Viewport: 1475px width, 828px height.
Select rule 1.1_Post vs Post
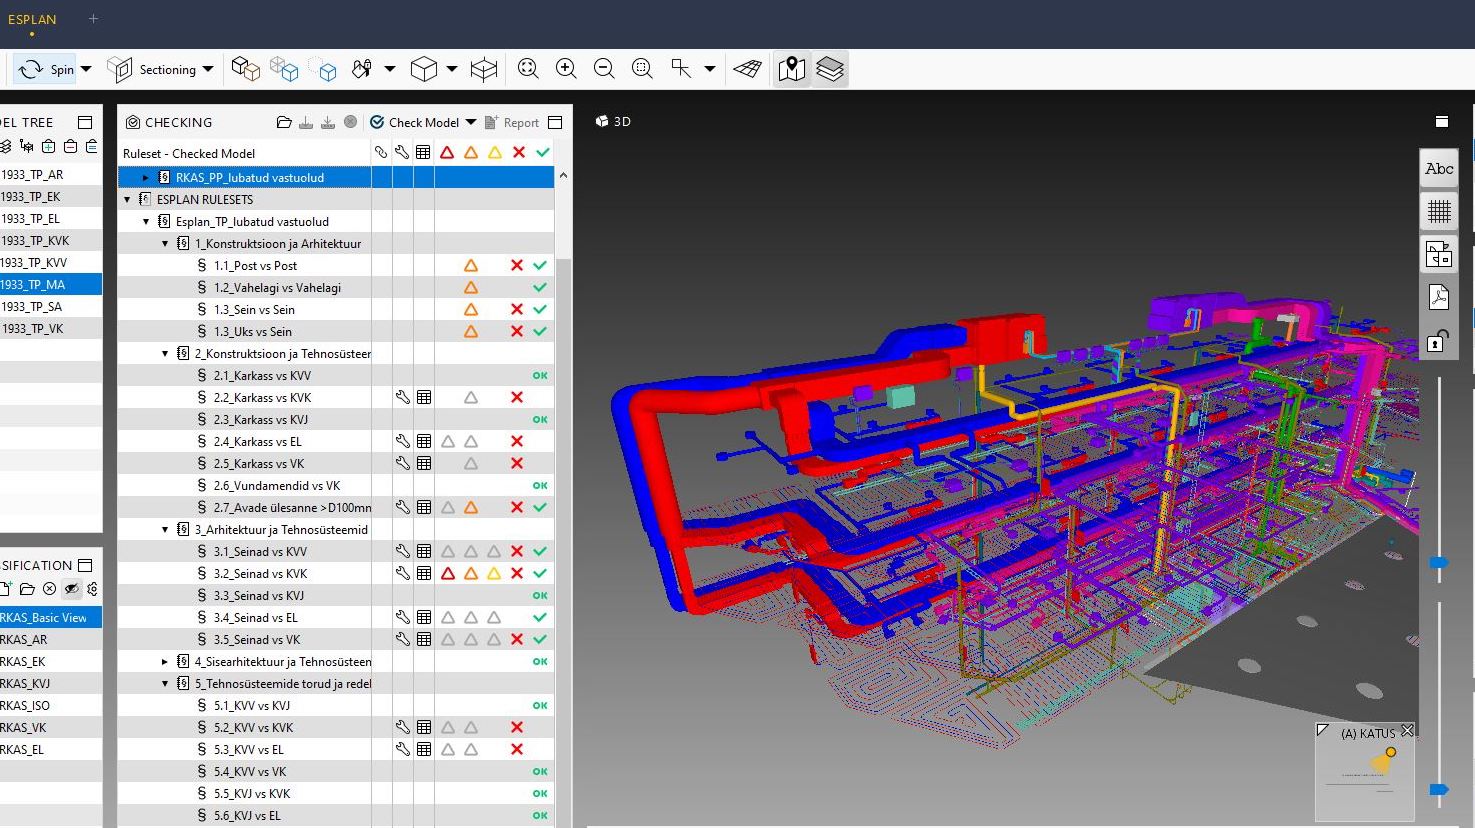[255, 266]
